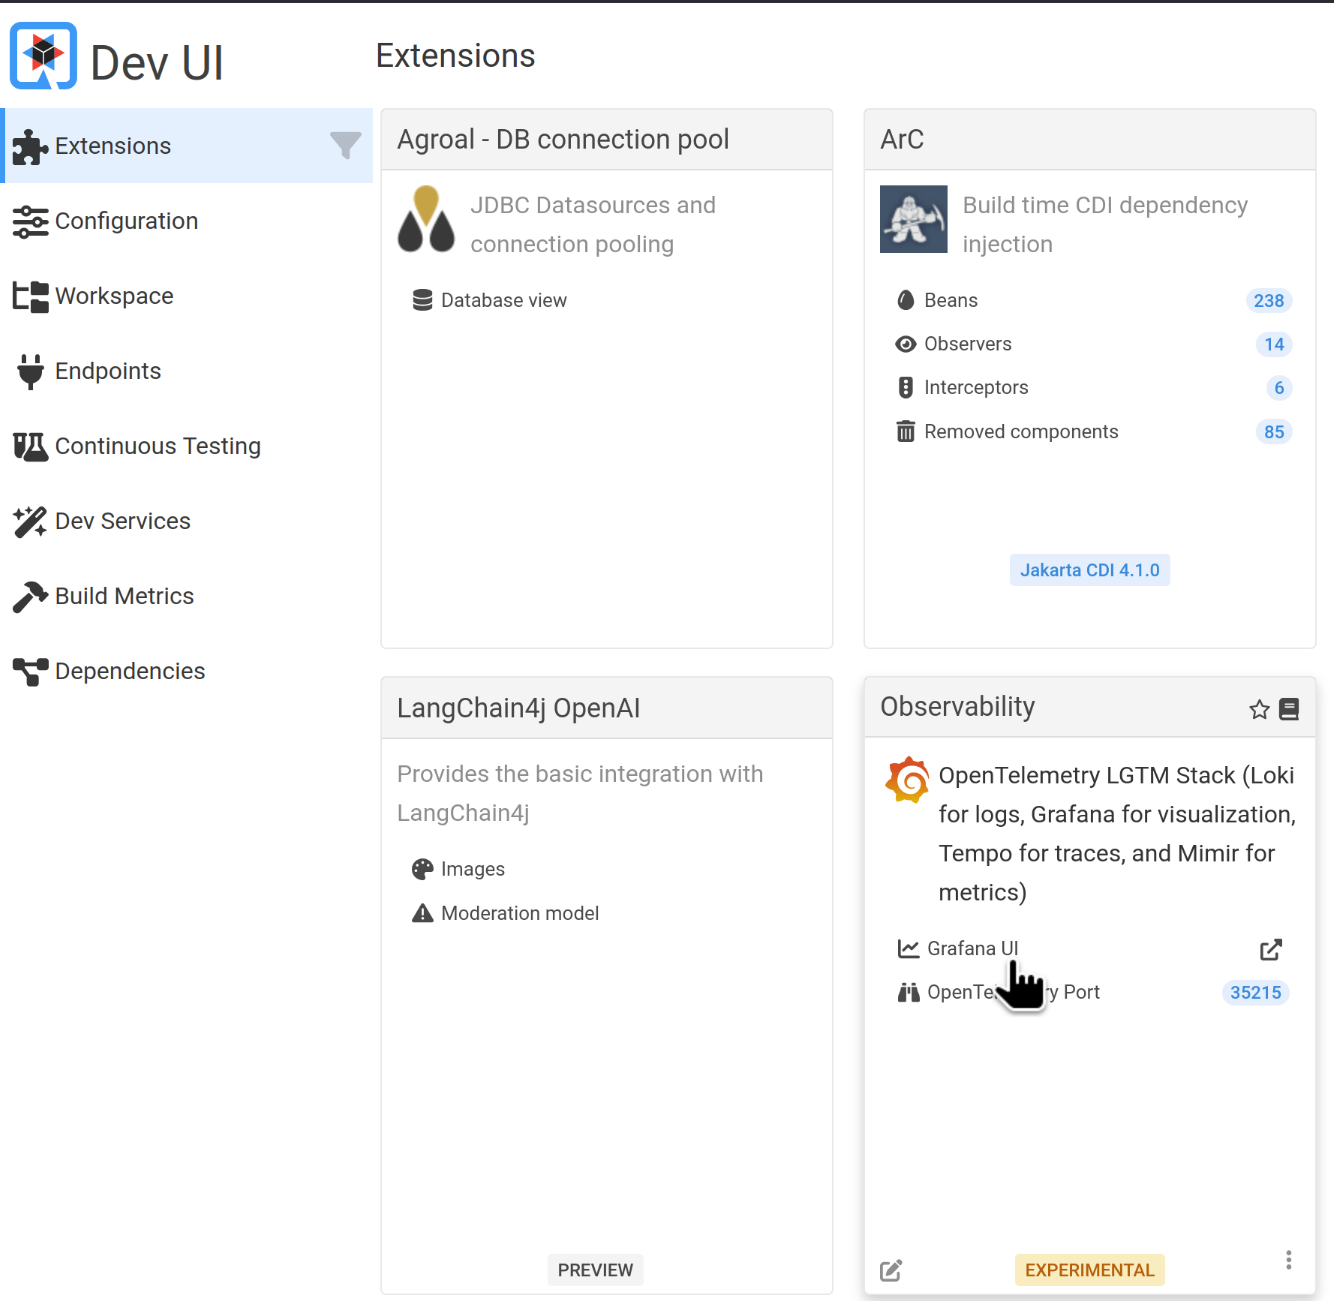Open the Observability card overflow menu

[1288, 1260]
